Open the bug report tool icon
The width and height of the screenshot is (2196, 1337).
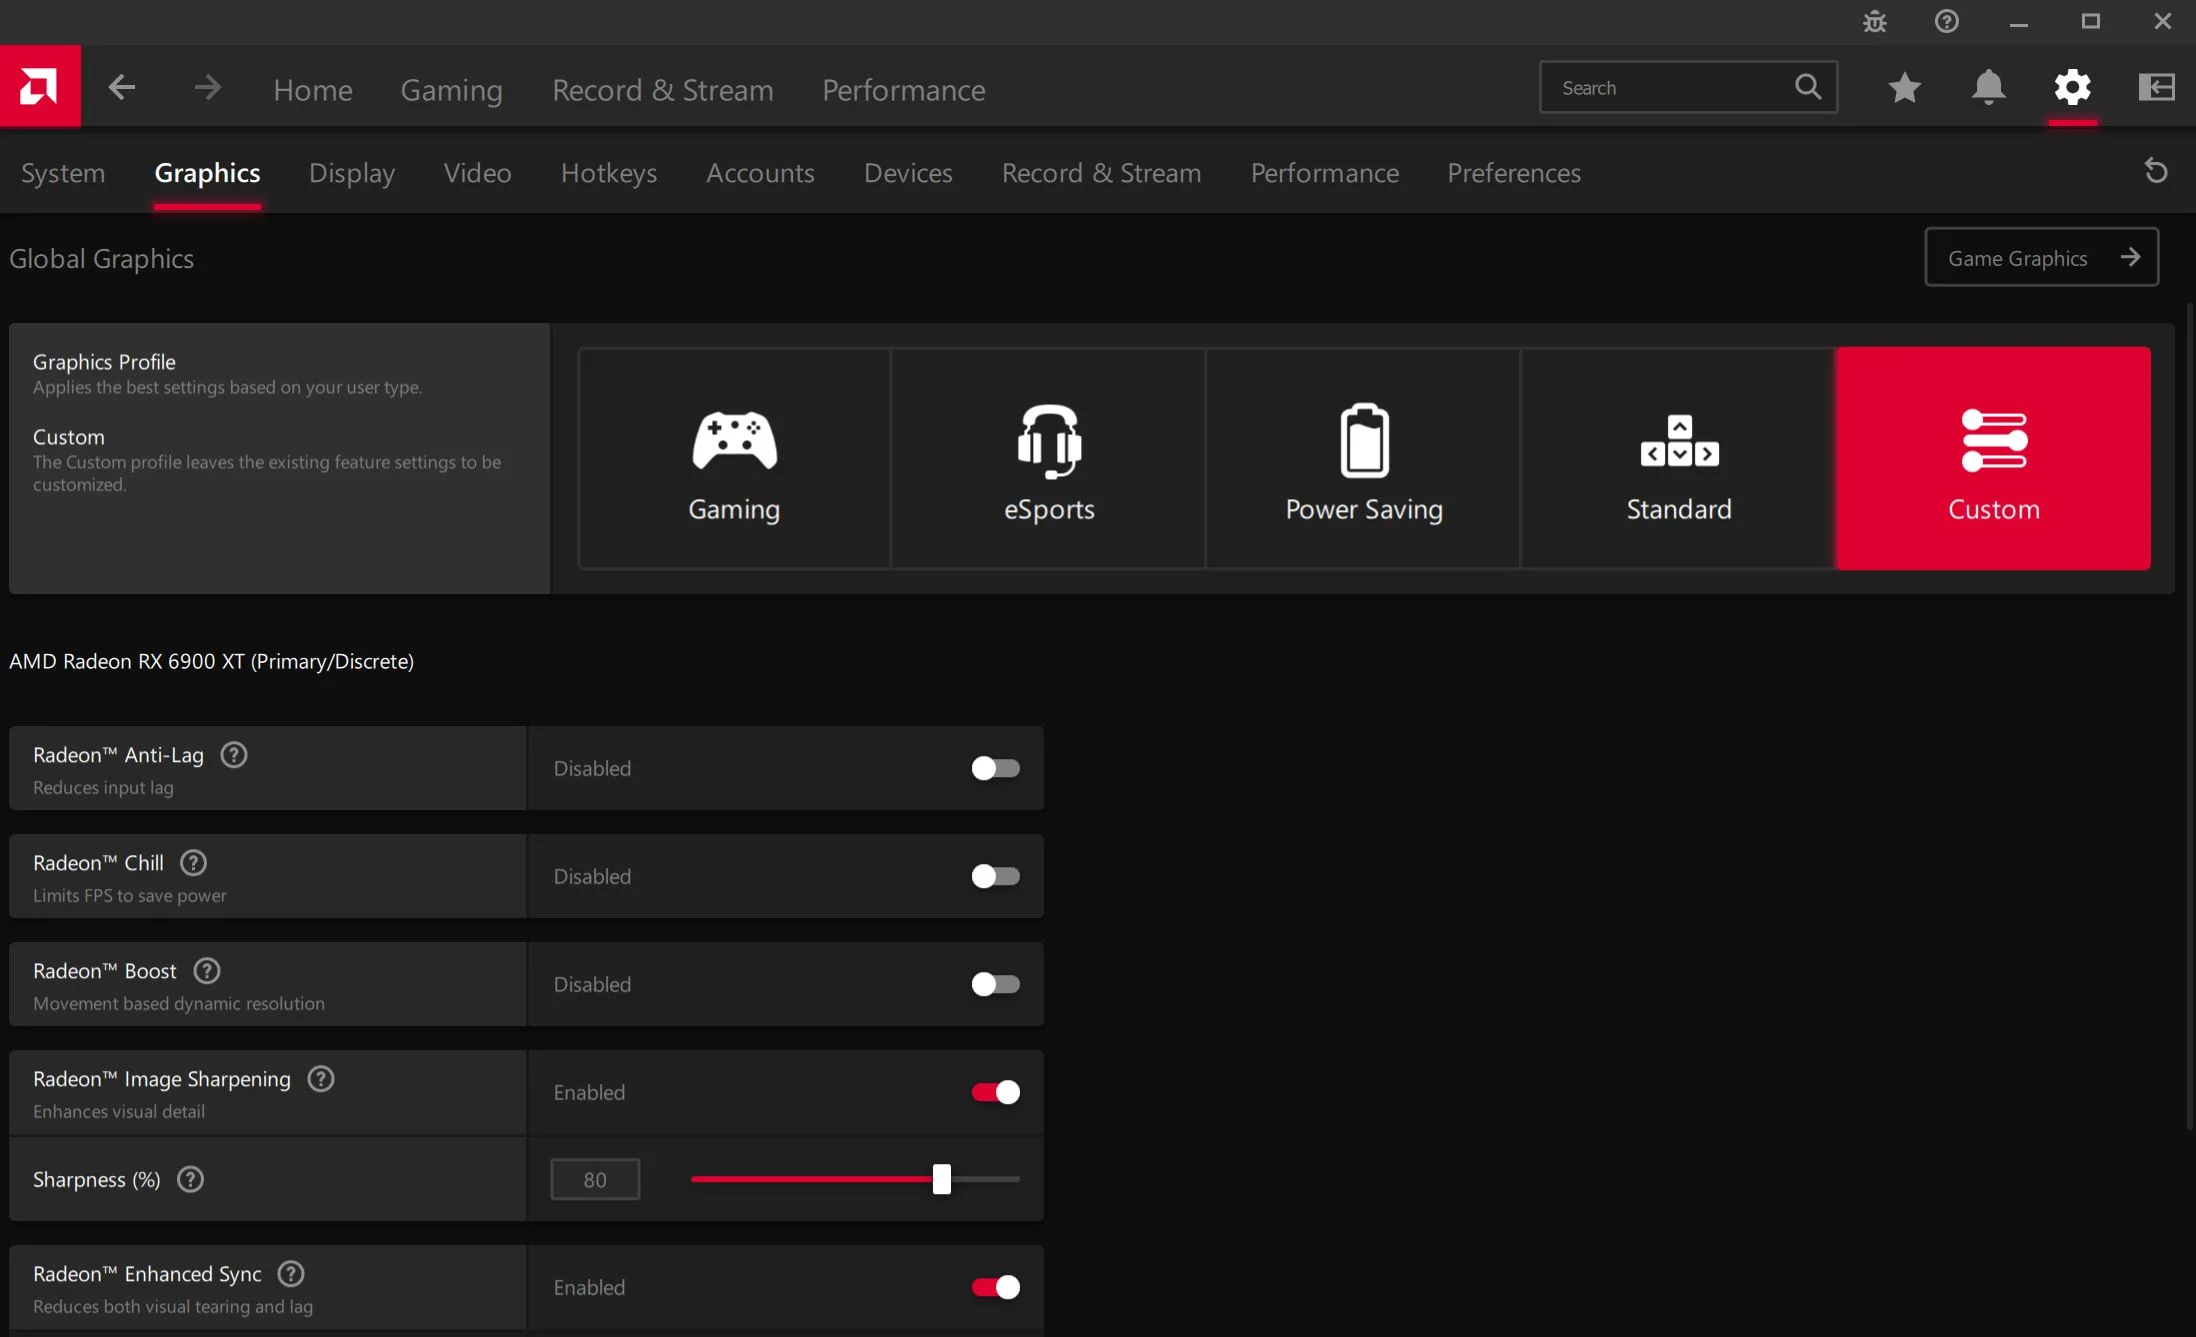(1875, 21)
